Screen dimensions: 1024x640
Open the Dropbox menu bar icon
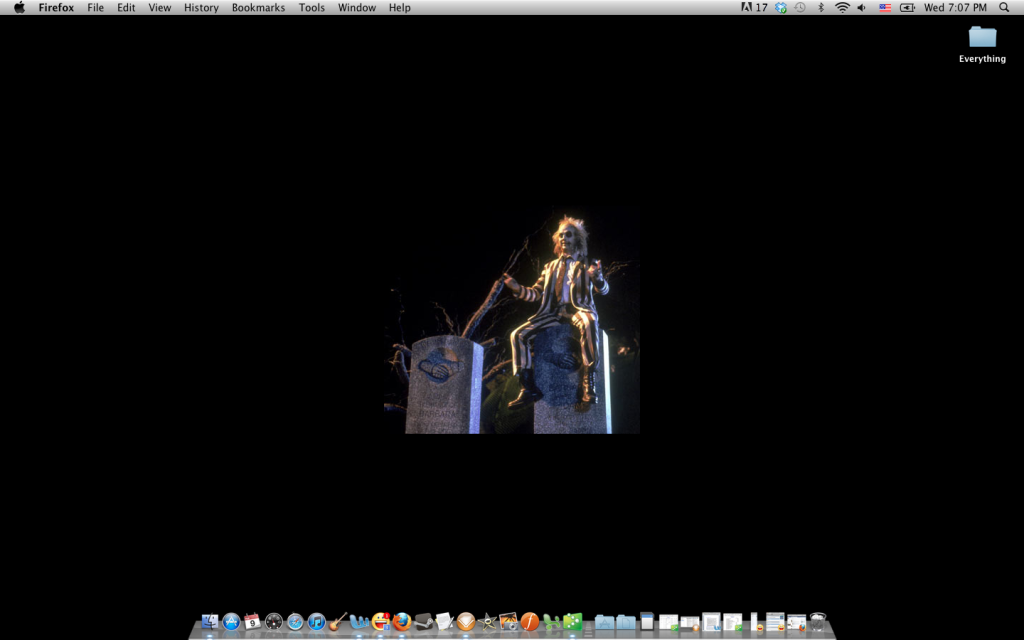tap(781, 7)
